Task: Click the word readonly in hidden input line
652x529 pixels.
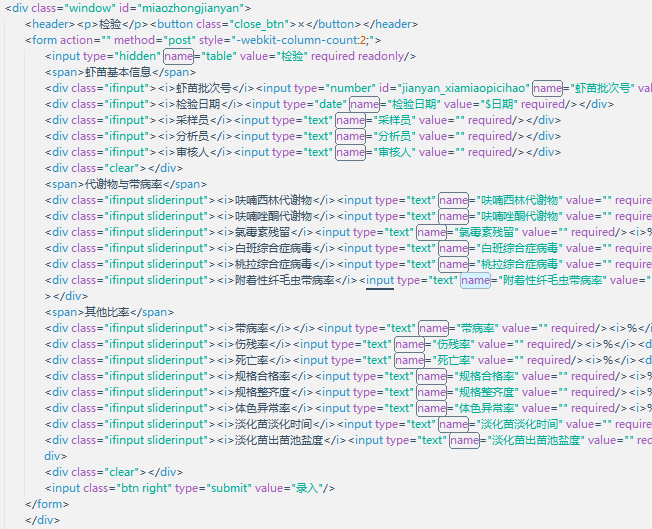Action: click(381, 56)
